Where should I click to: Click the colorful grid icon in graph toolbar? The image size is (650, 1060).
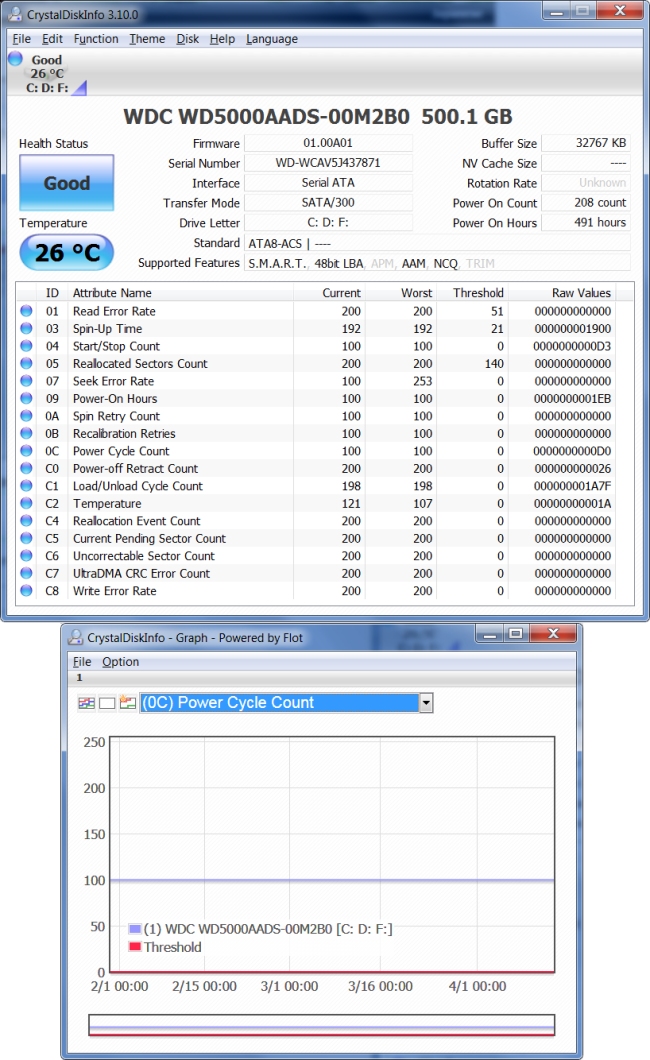pos(86,703)
